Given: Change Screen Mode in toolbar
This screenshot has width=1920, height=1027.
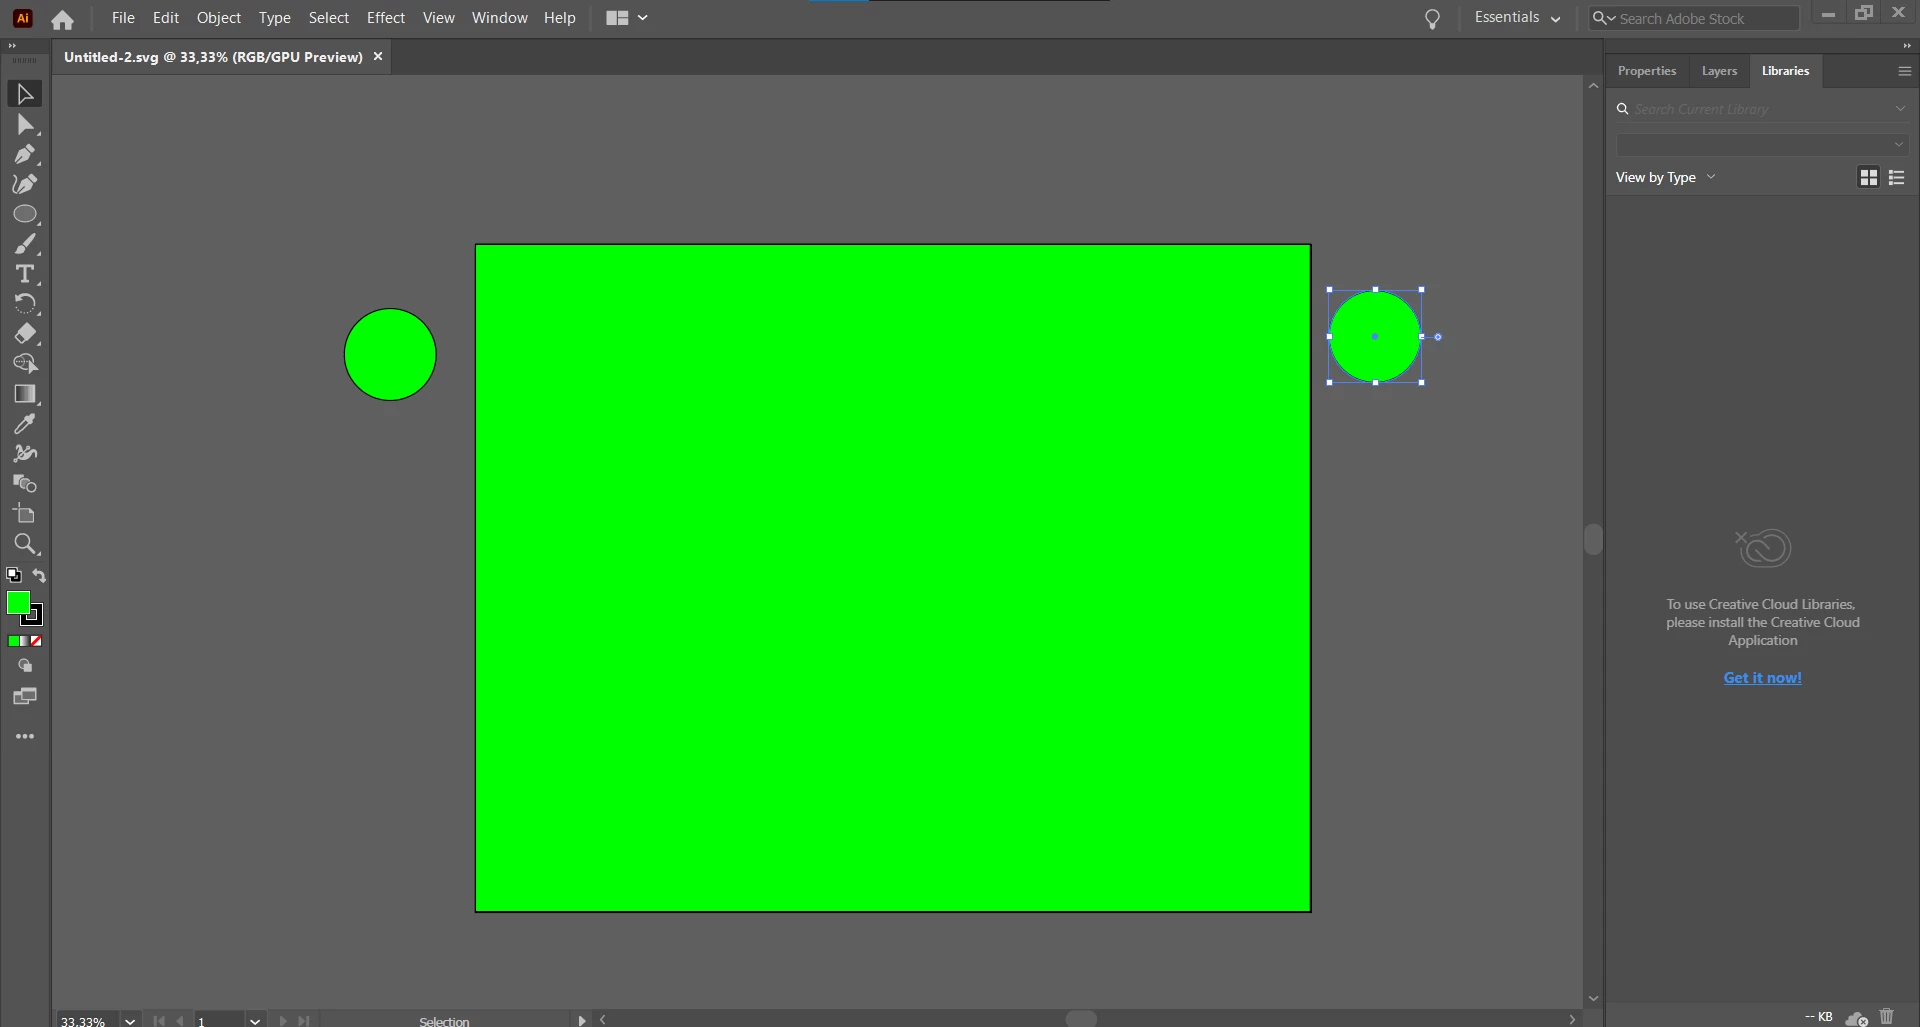Looking at the screenshot, I should pos(25,696).
